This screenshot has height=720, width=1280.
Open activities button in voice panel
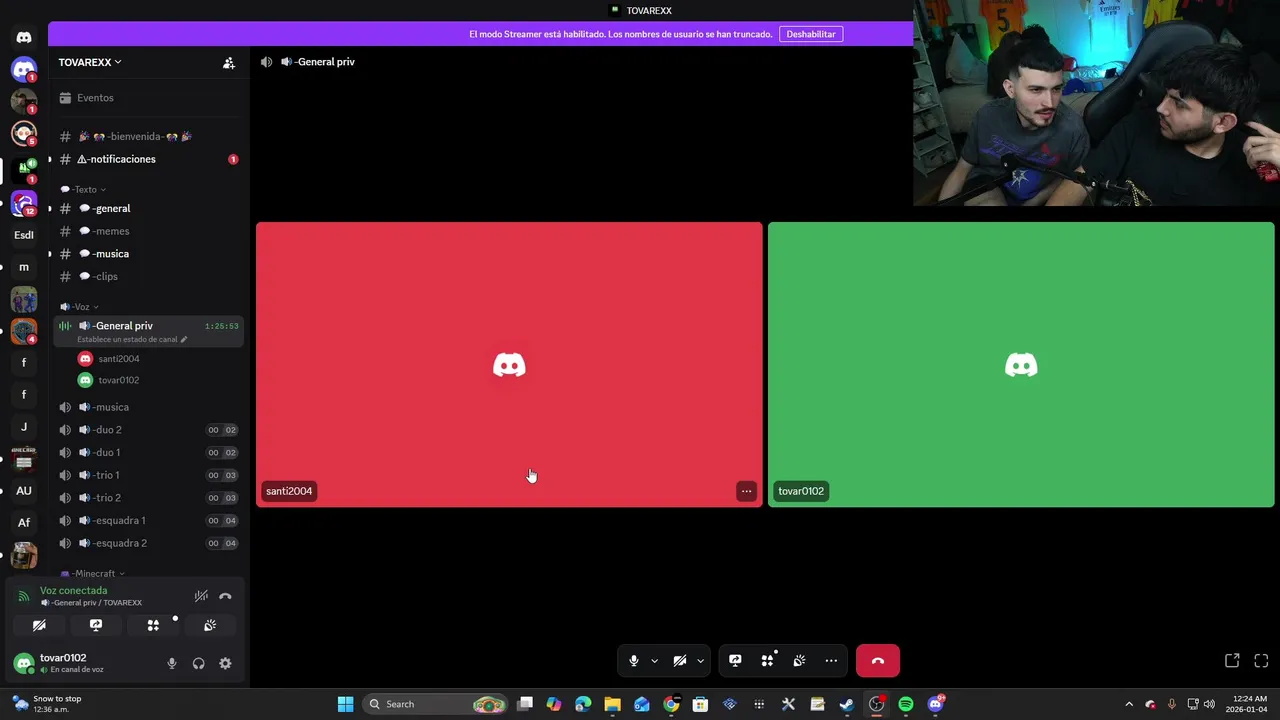153,625
